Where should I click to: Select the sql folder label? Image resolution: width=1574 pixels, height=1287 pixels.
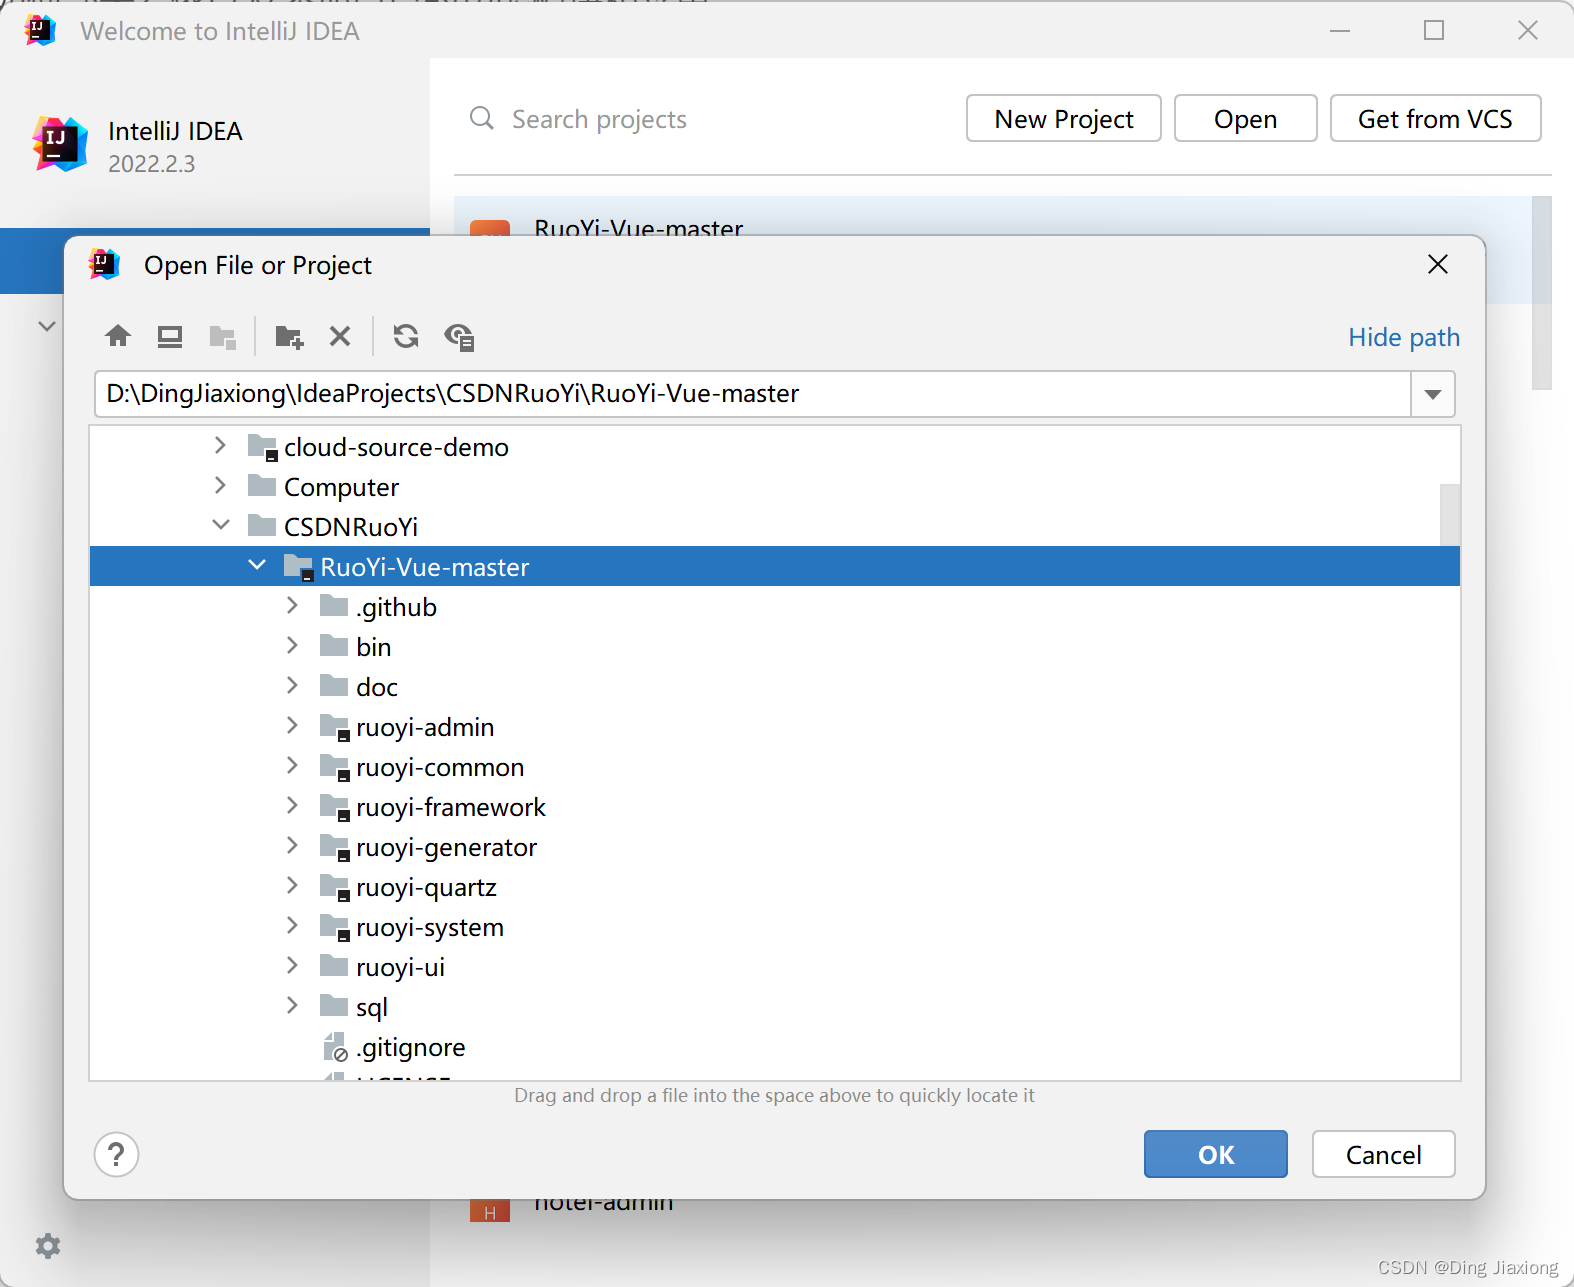[372, 1007]
